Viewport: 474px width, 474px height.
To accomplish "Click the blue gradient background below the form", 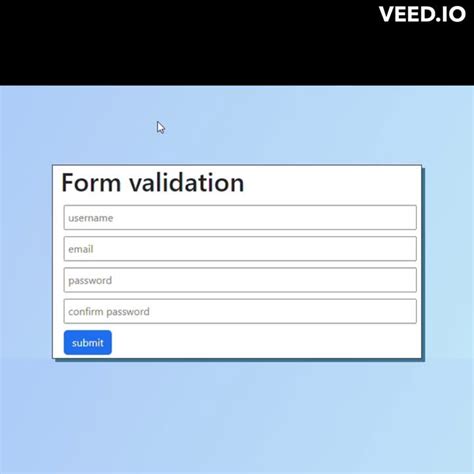I will [x=237, y=417].
